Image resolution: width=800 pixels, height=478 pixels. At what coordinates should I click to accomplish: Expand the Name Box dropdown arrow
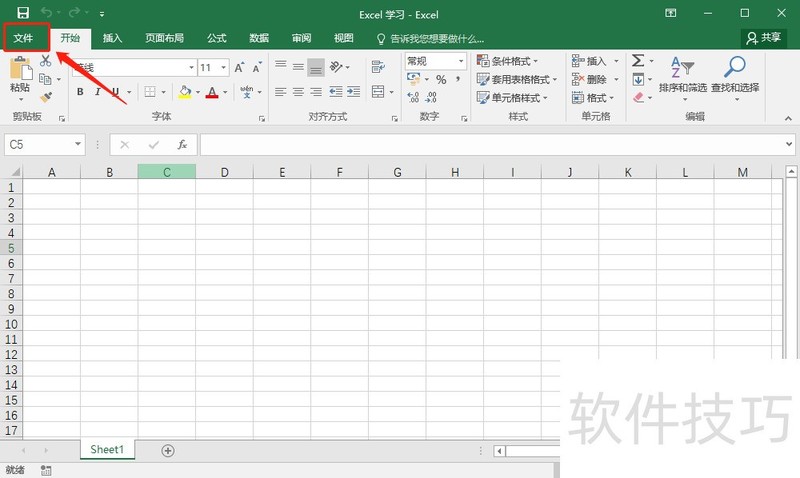[78, 145]
